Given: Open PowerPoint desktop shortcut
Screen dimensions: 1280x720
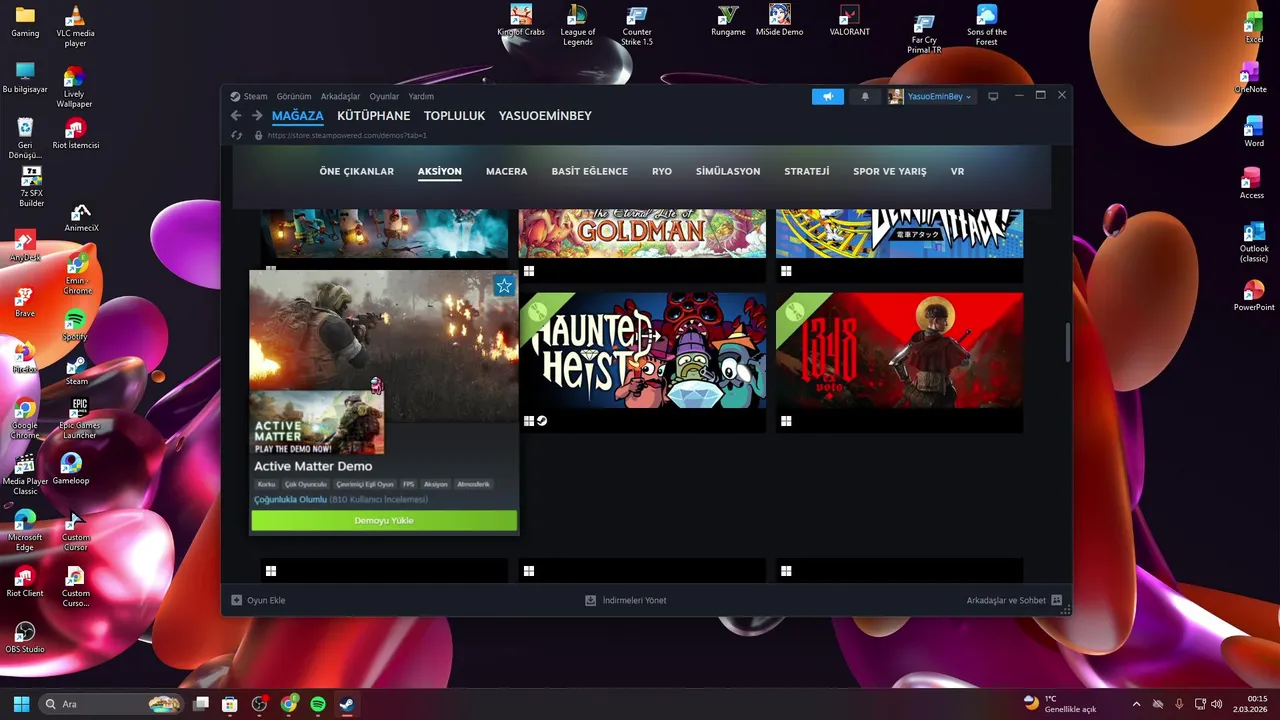Looking at the screenshot, I should point(1254,296).
